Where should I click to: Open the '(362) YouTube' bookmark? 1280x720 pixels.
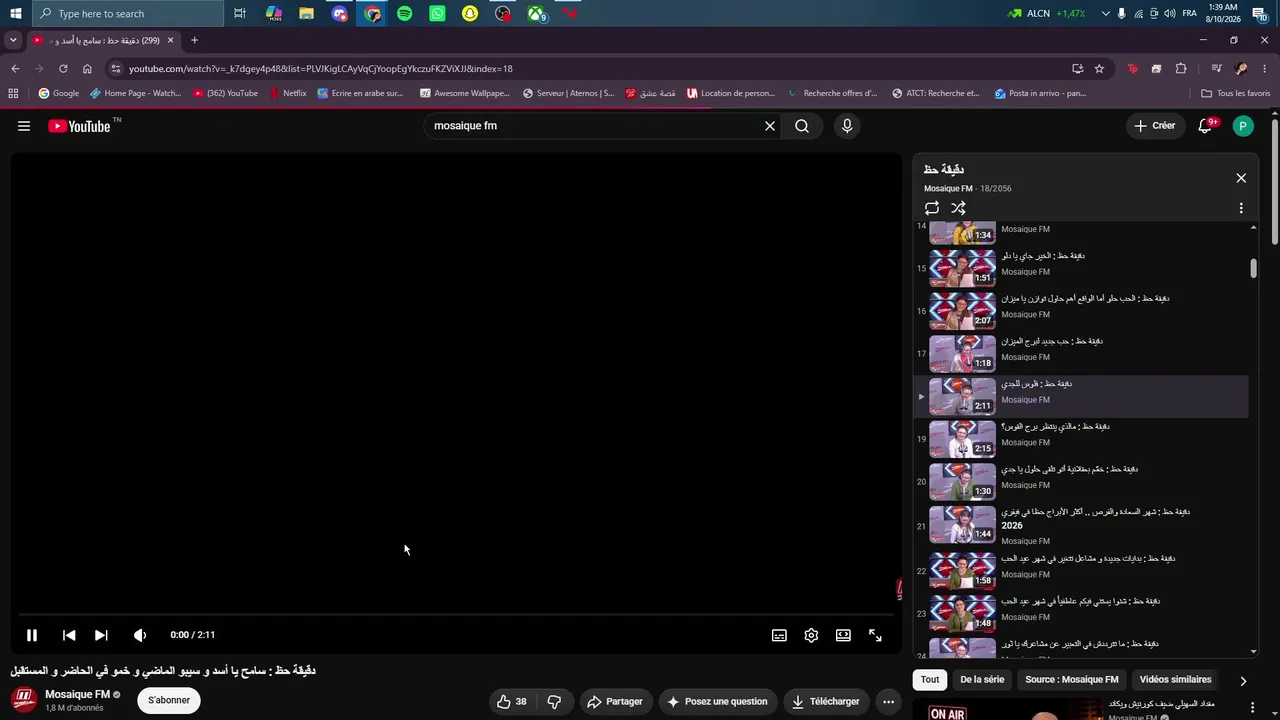tap(226, 94)
